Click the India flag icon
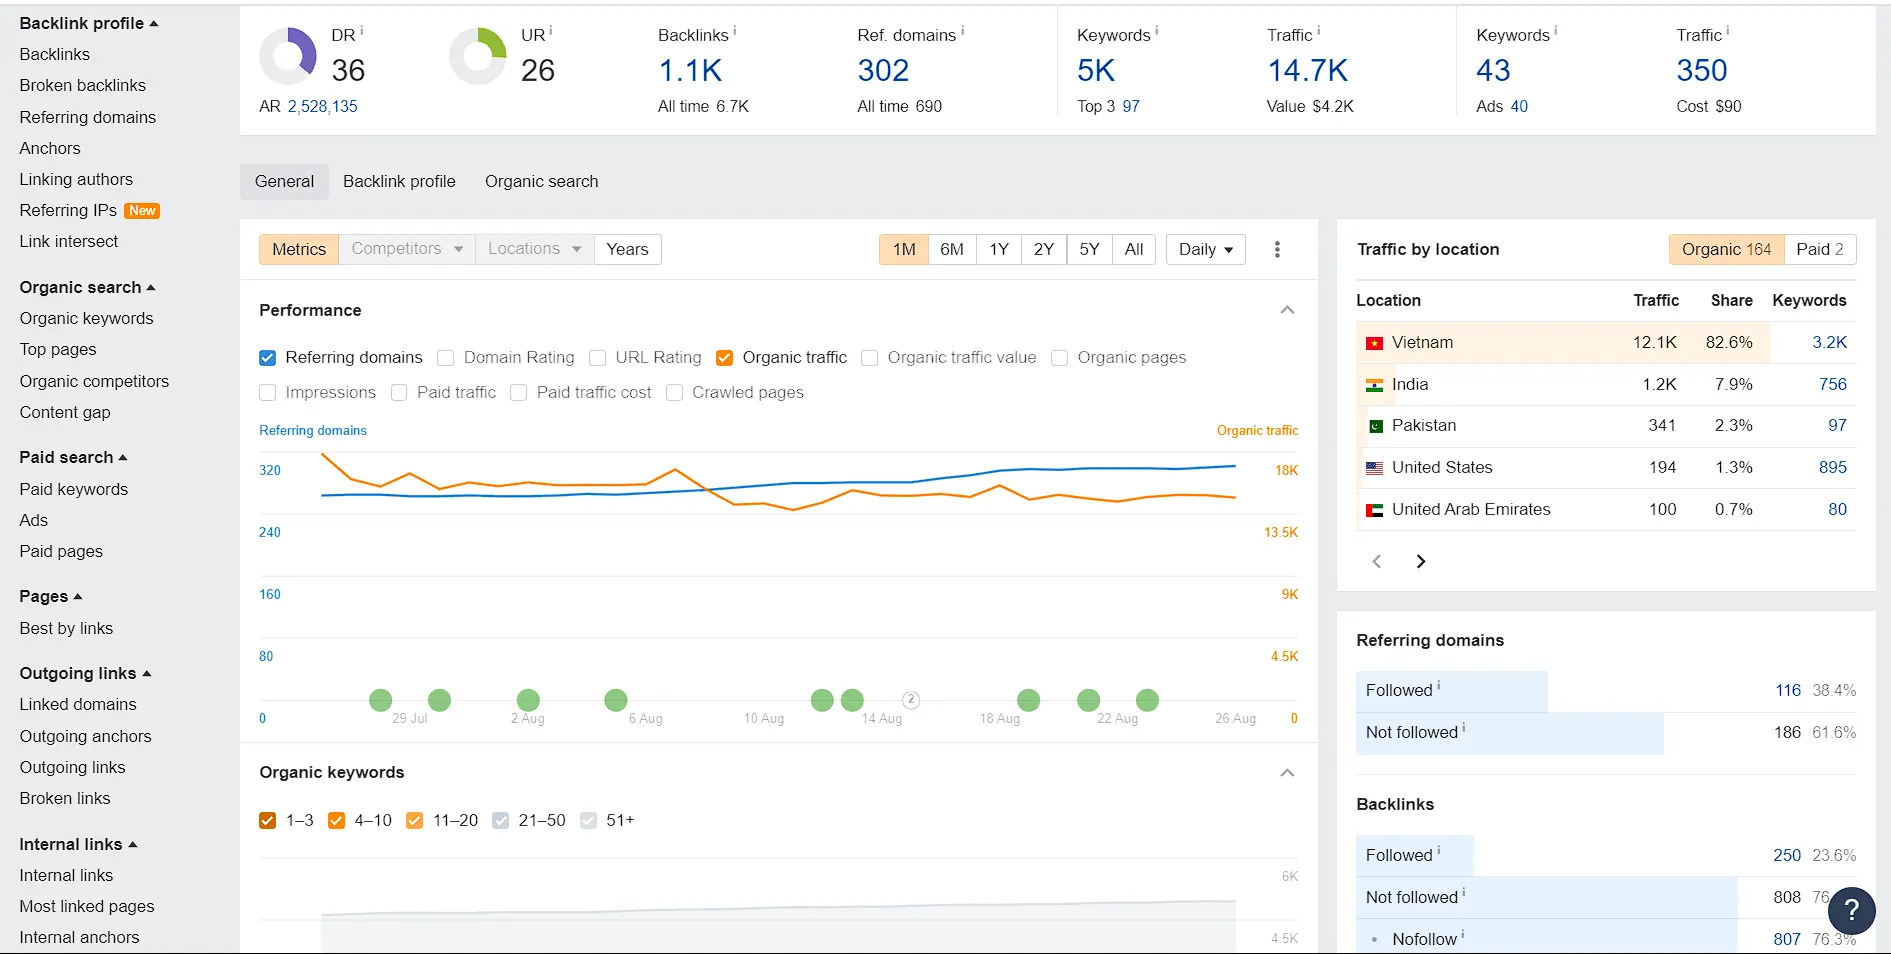The image size is (1891, 954). point(1375,385)
